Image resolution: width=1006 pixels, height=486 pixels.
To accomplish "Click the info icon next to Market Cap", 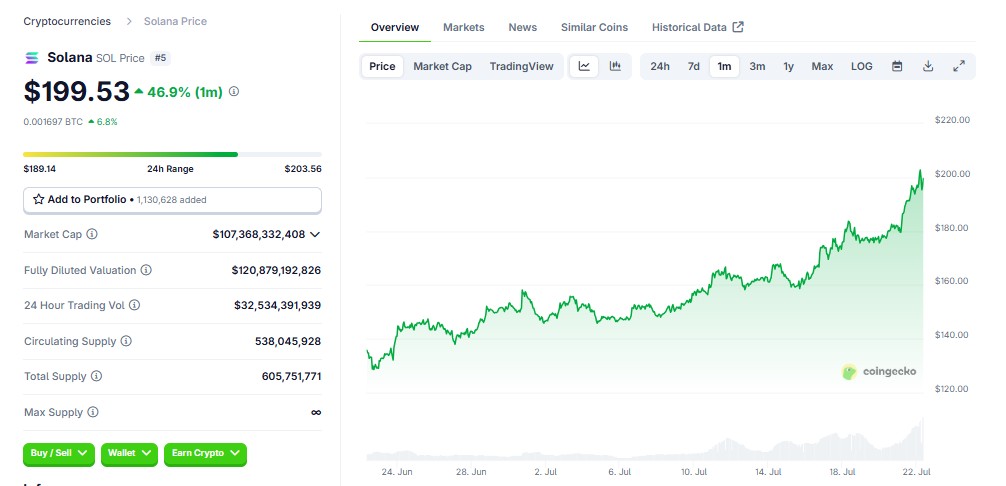I will pyautogui.click(x=92, y=234).
